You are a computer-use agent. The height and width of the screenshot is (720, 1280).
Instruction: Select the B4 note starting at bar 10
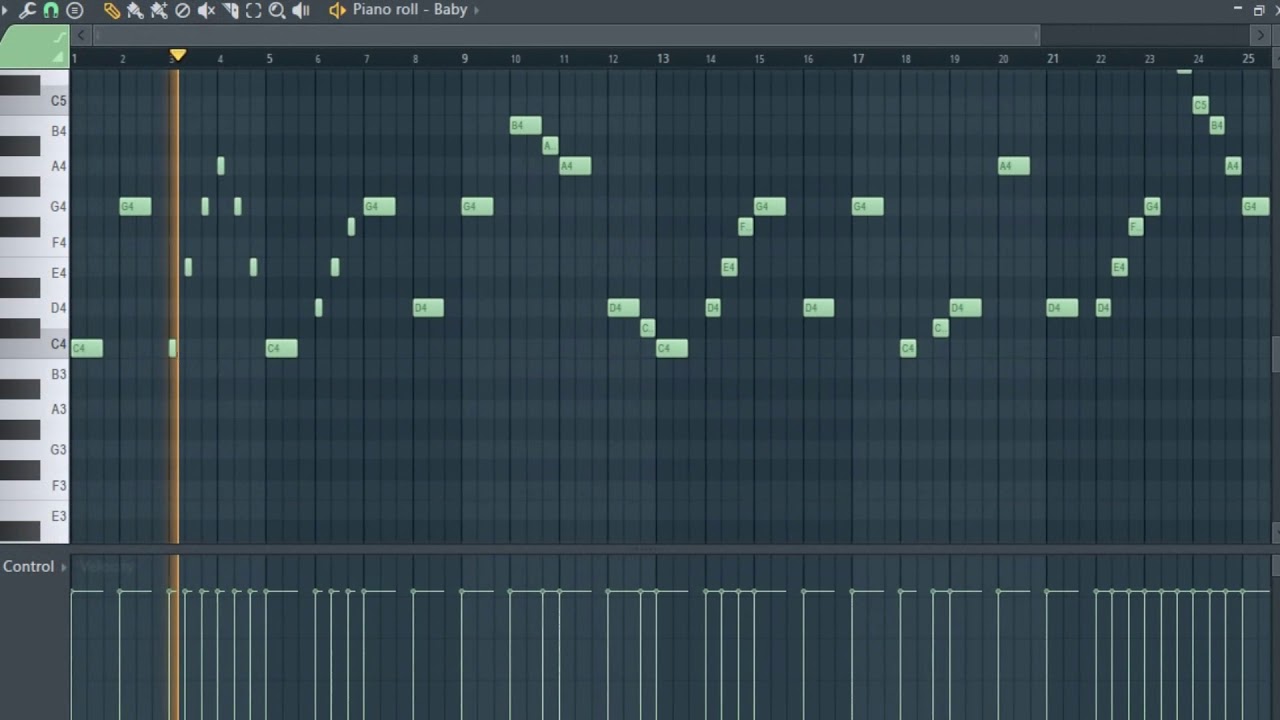coord(526,125)
